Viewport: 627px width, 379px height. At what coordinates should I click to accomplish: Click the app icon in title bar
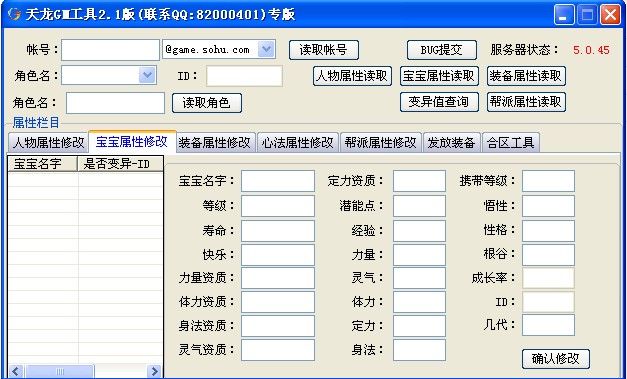[x=14, y=14]
